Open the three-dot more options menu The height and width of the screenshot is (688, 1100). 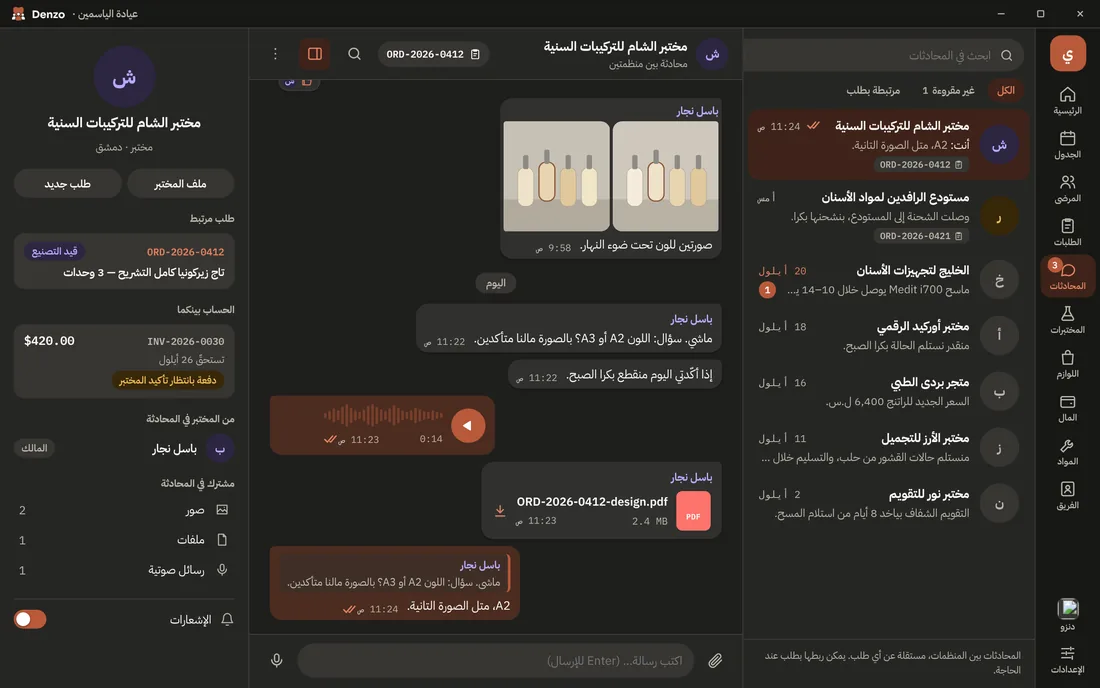point(275,54)
